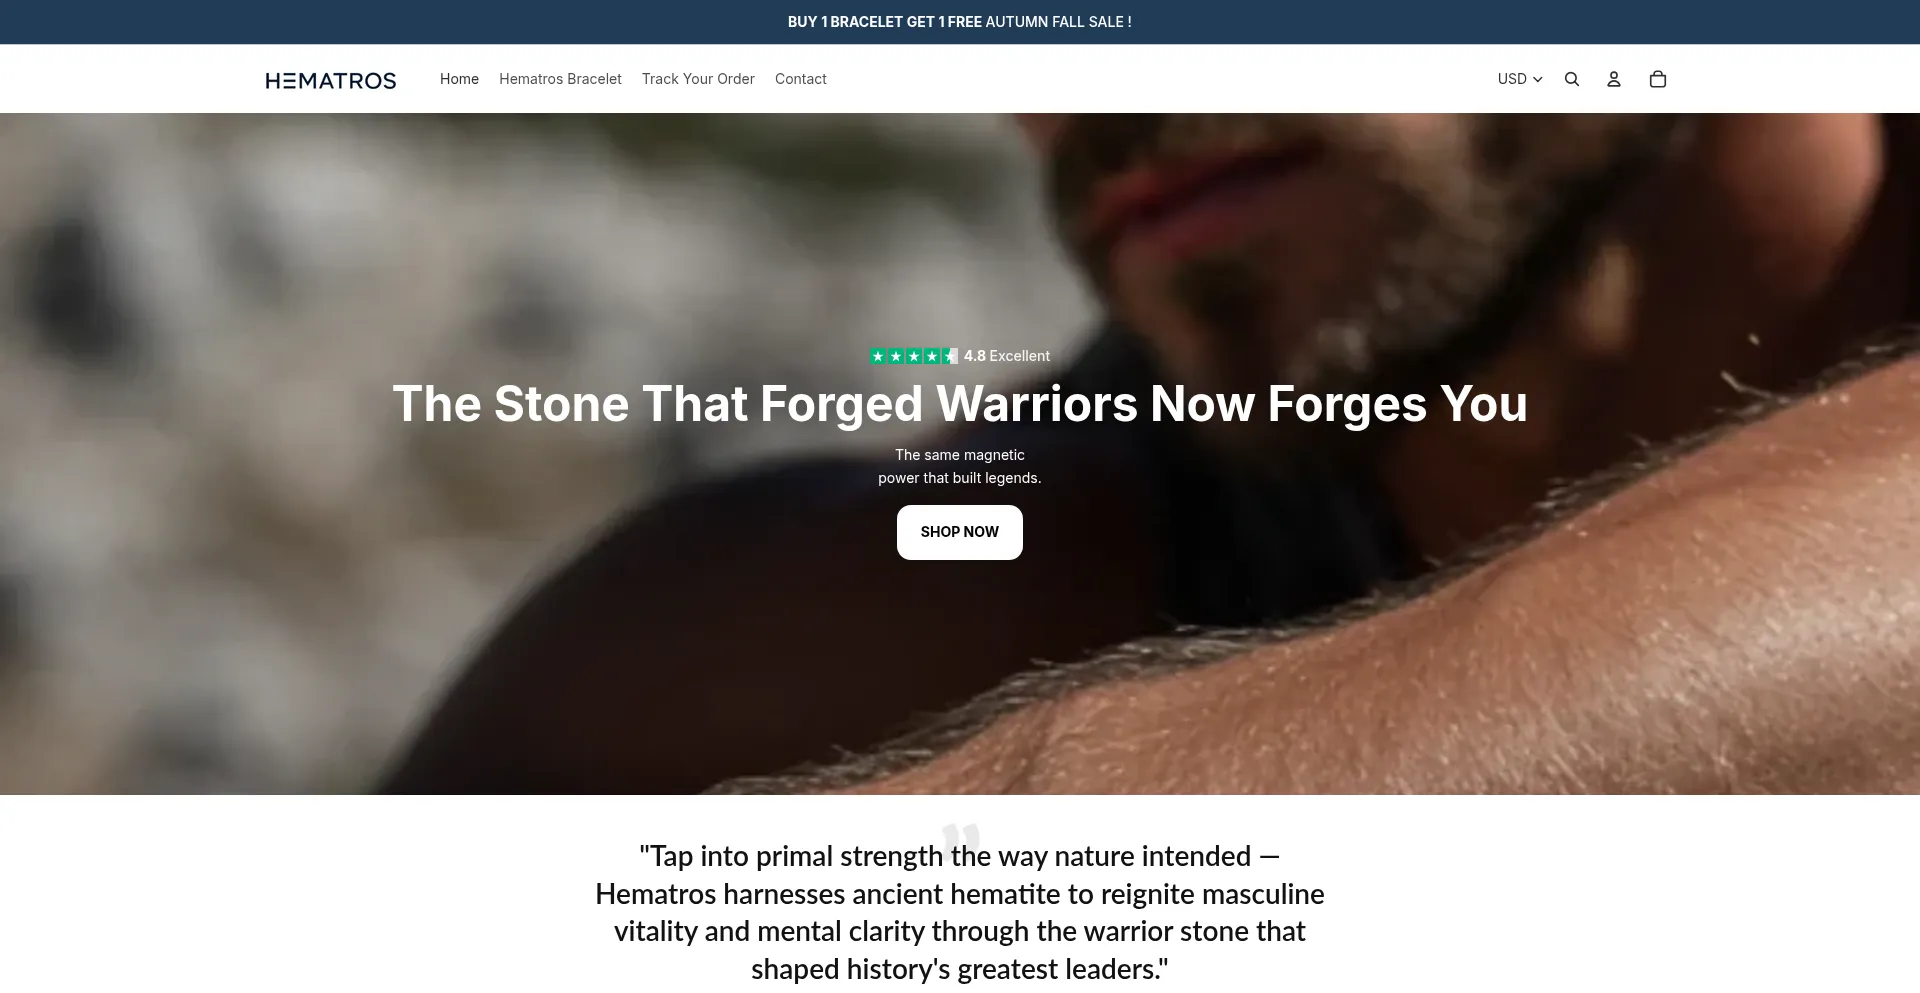Click the primal strength quote paragraph
Screen dimensions: 1920x993
[x=960, y=912]
